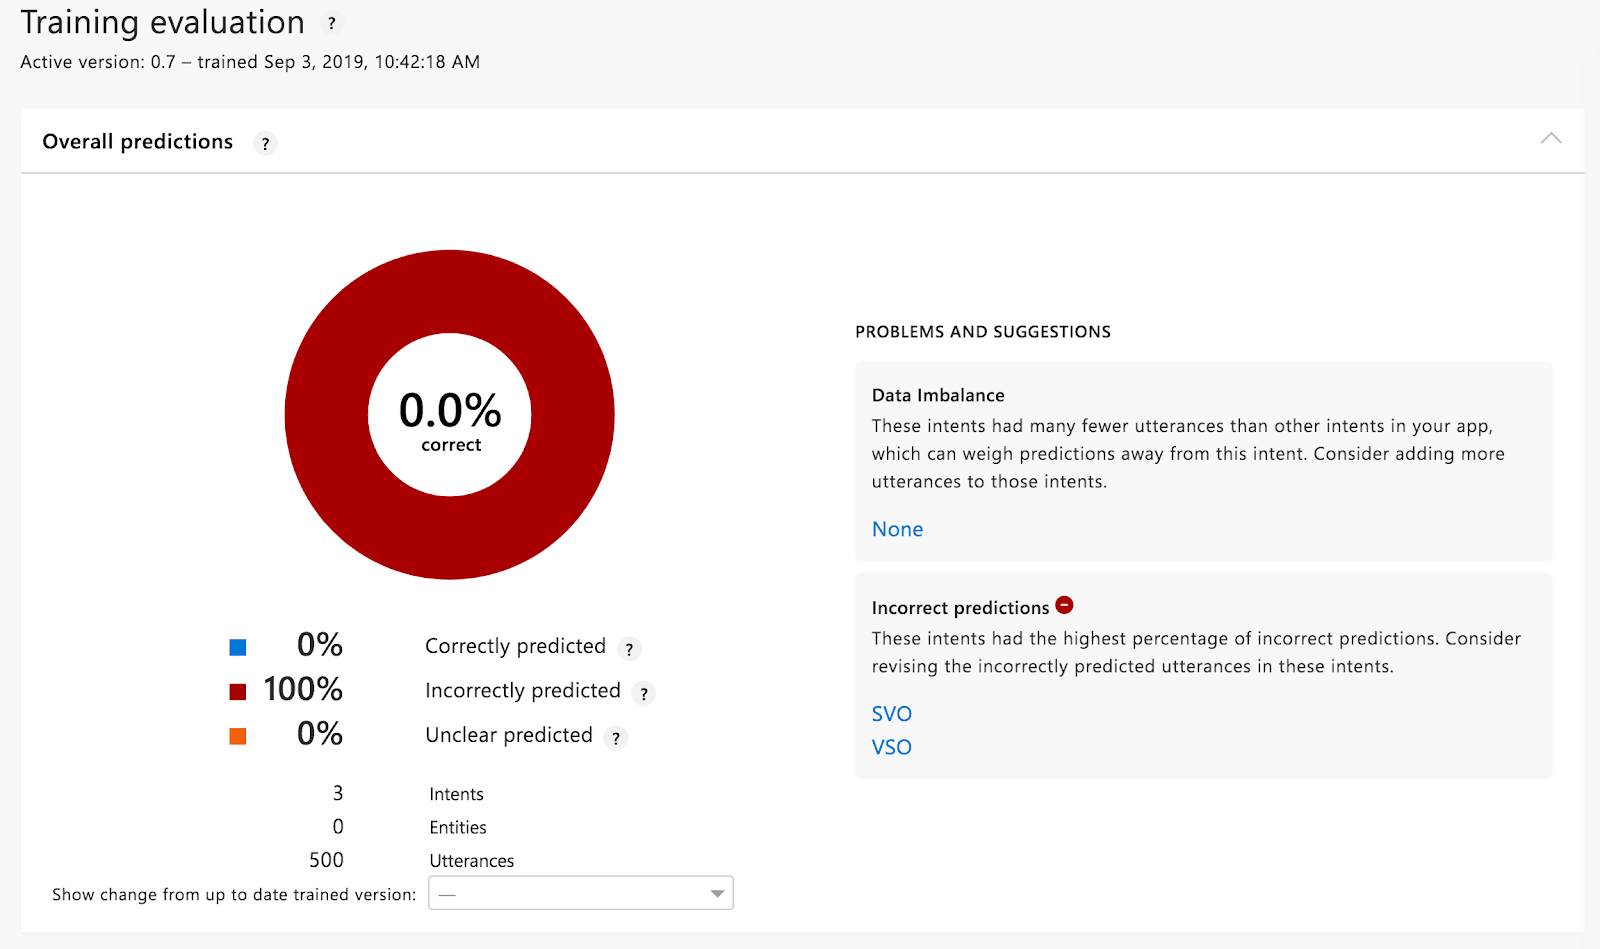Click the blue Correctly predicted swatch

(238, 647)
